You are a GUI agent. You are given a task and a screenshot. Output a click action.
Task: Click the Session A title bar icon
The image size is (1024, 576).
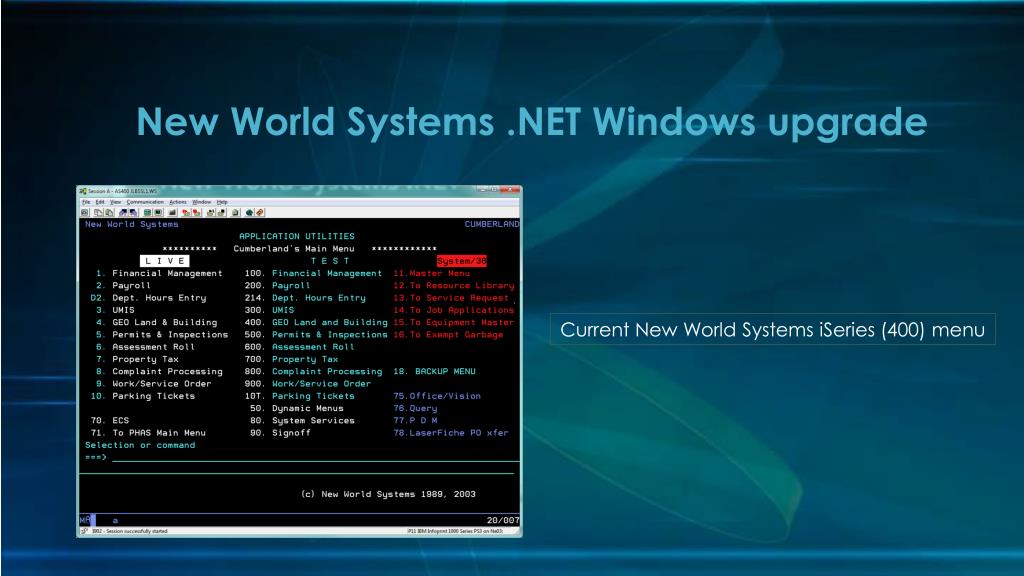(x=83, y=191)
